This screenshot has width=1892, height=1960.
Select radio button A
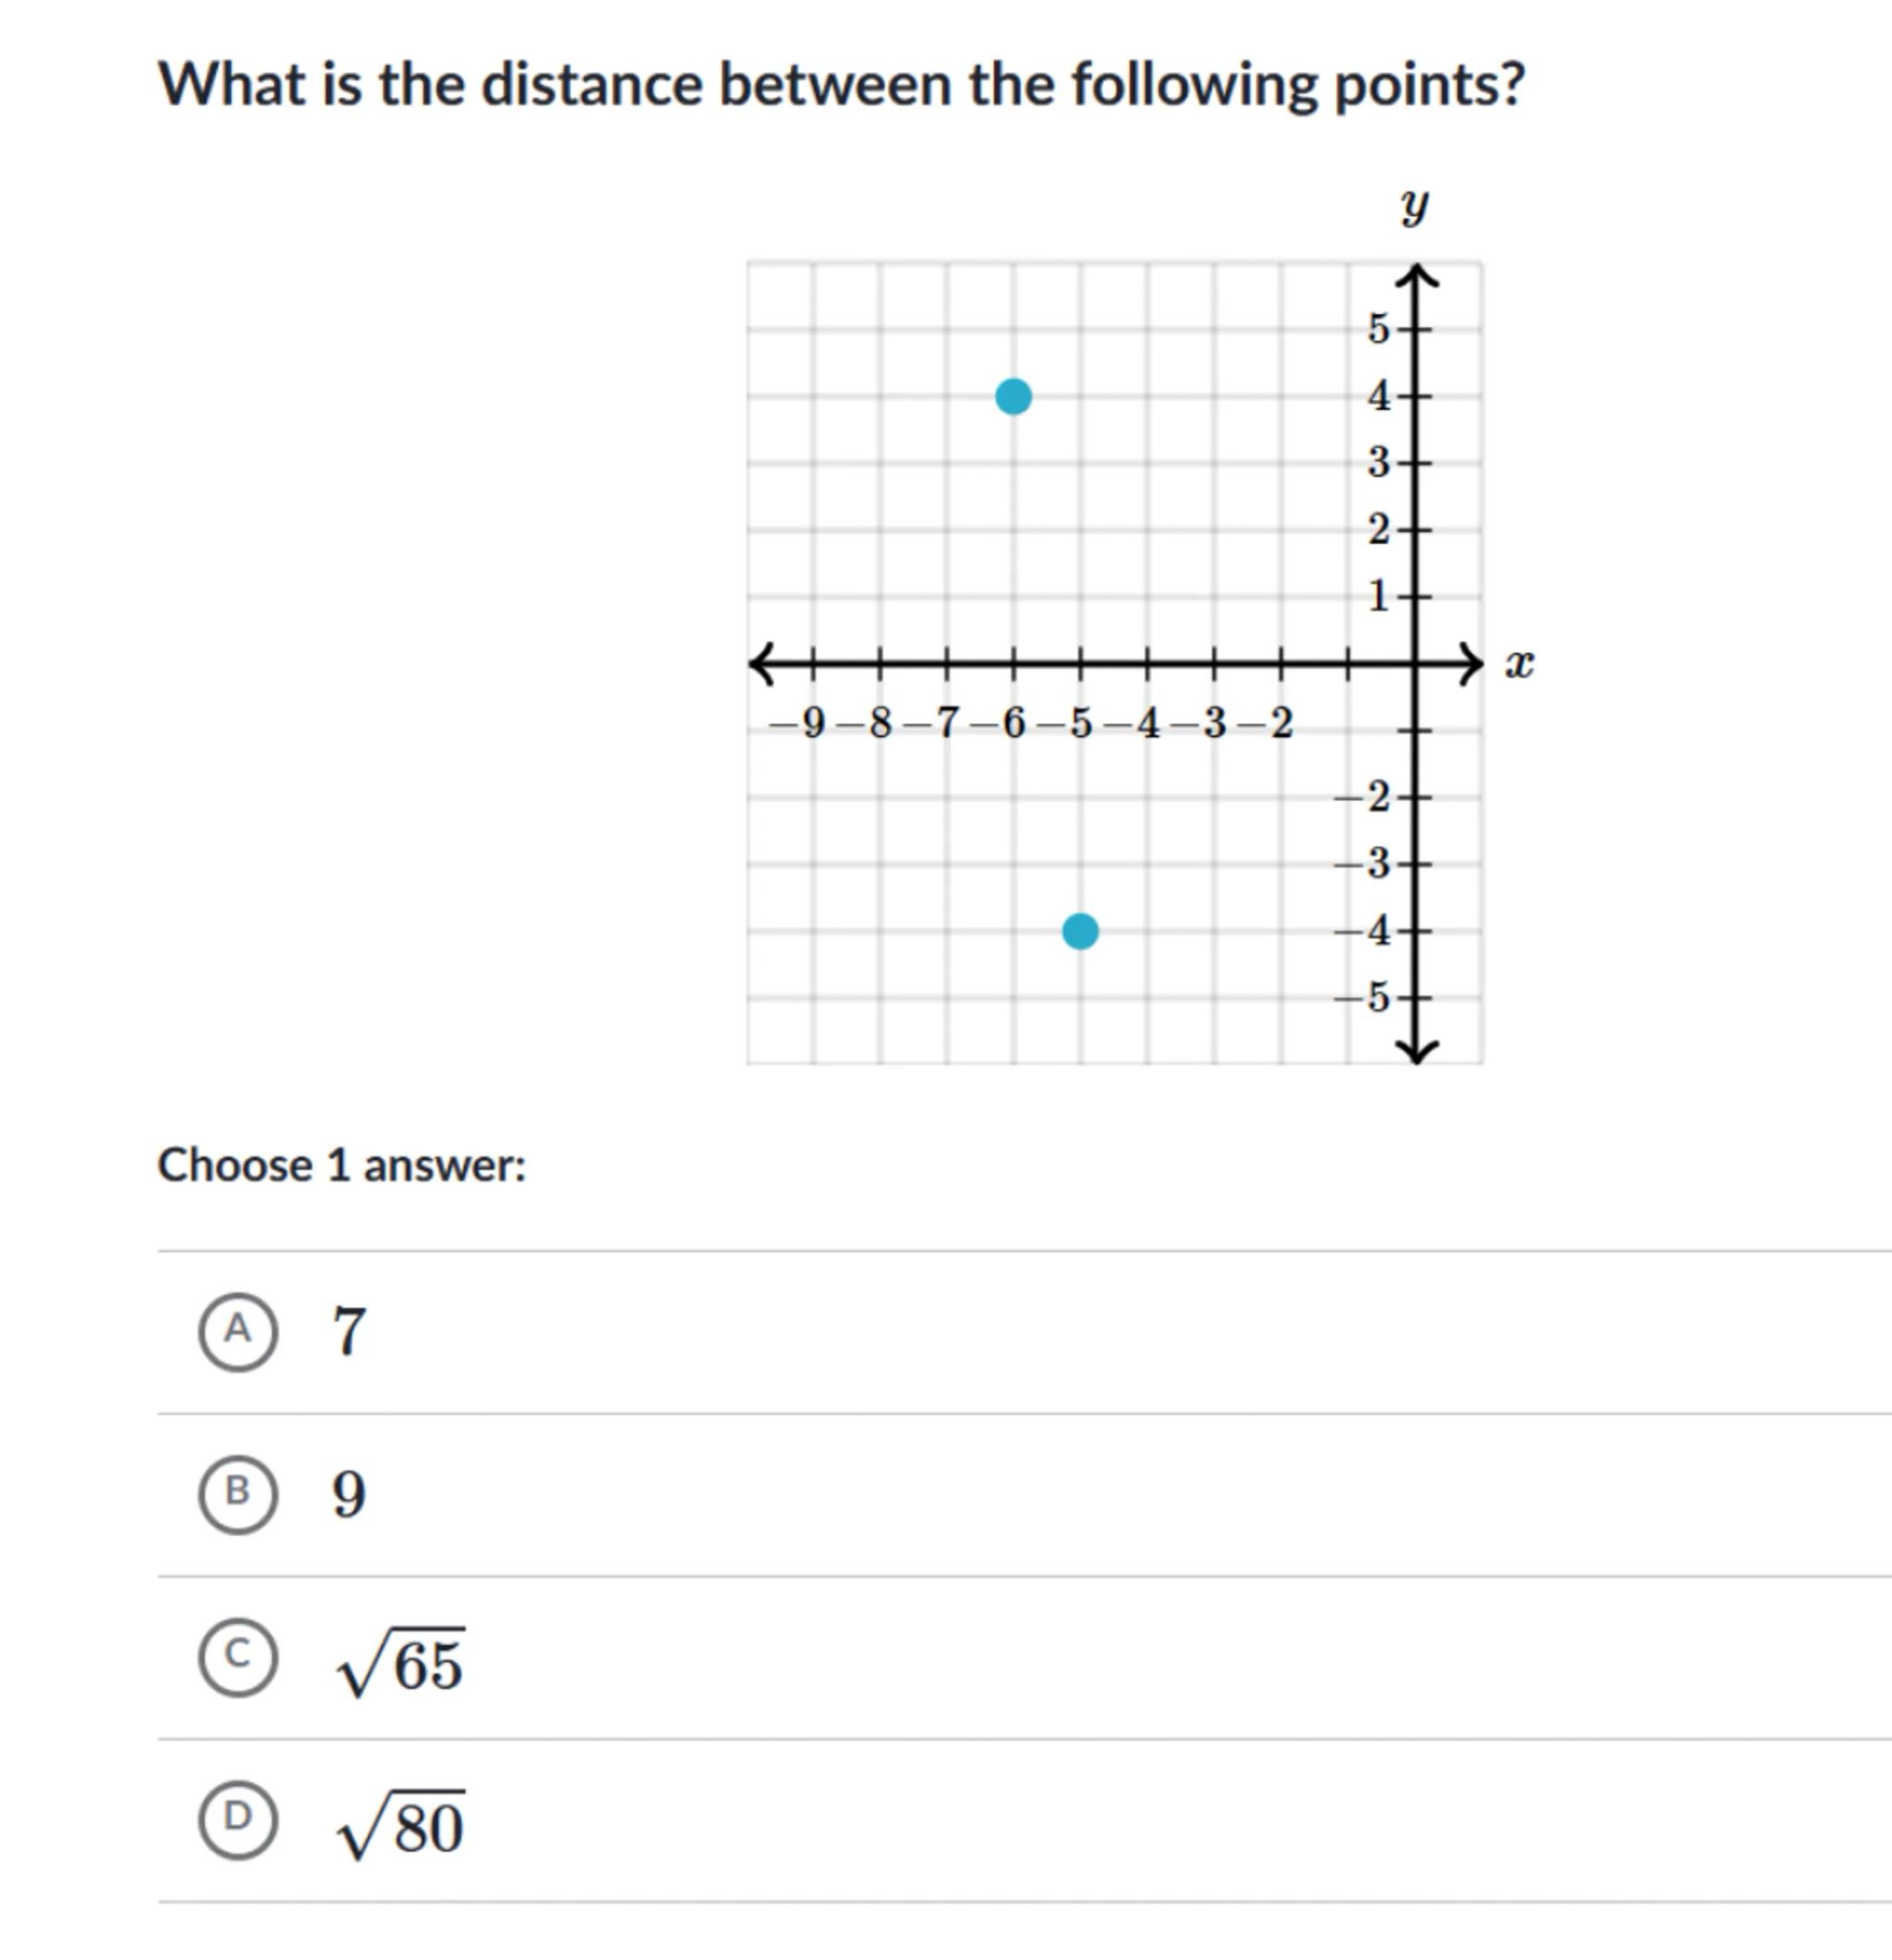[x=238, y=1330]
